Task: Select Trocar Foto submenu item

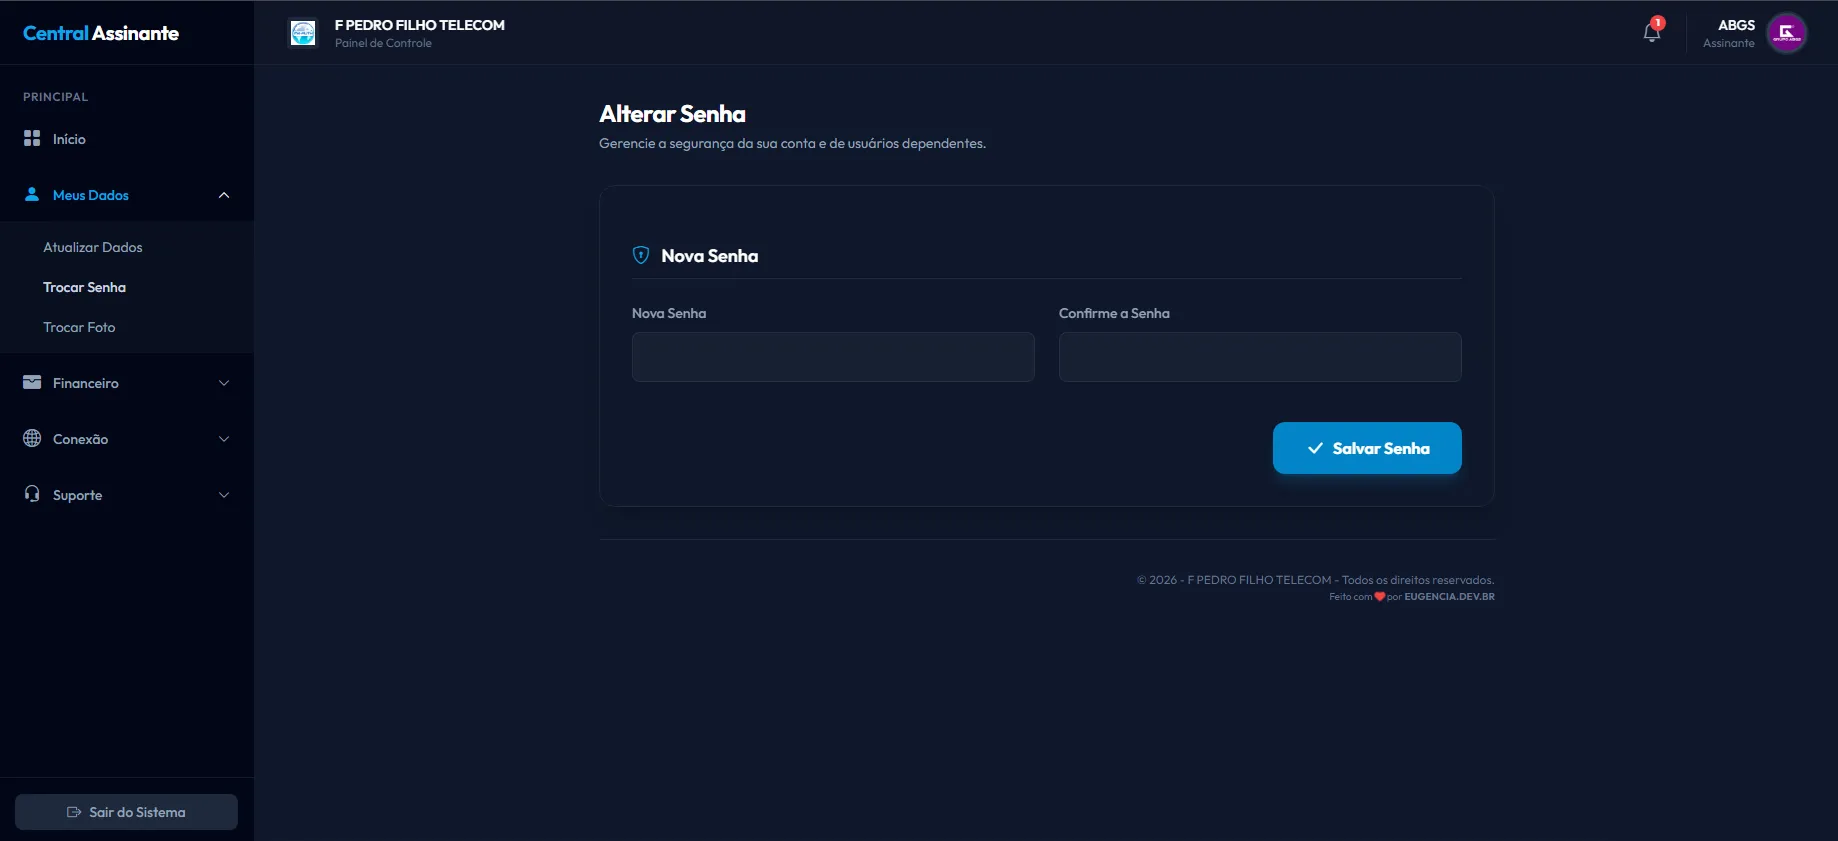Action: pyautogui.click(x=79, y=327)
